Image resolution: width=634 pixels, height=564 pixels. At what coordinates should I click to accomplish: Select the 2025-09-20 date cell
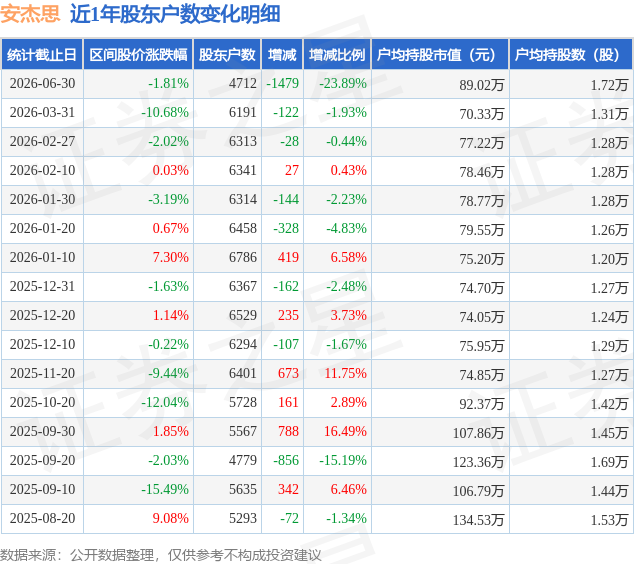pyautogui.click(x=42, y=460)
